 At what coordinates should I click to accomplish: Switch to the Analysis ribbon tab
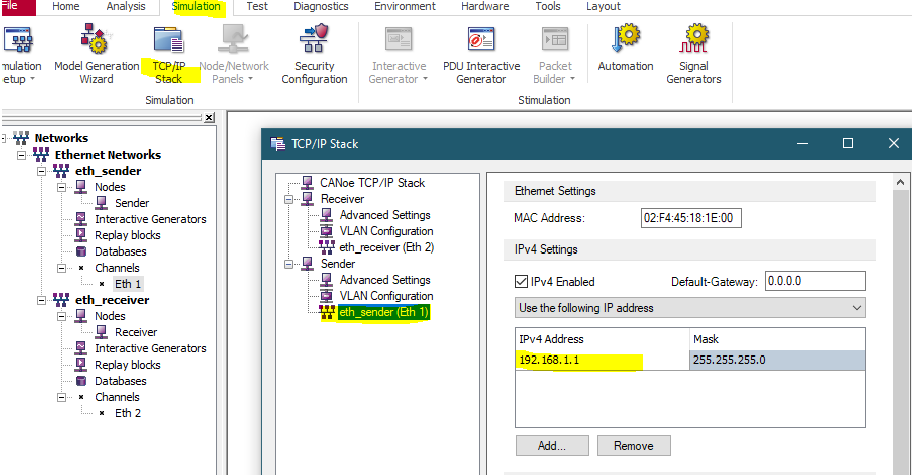point(126,6)
